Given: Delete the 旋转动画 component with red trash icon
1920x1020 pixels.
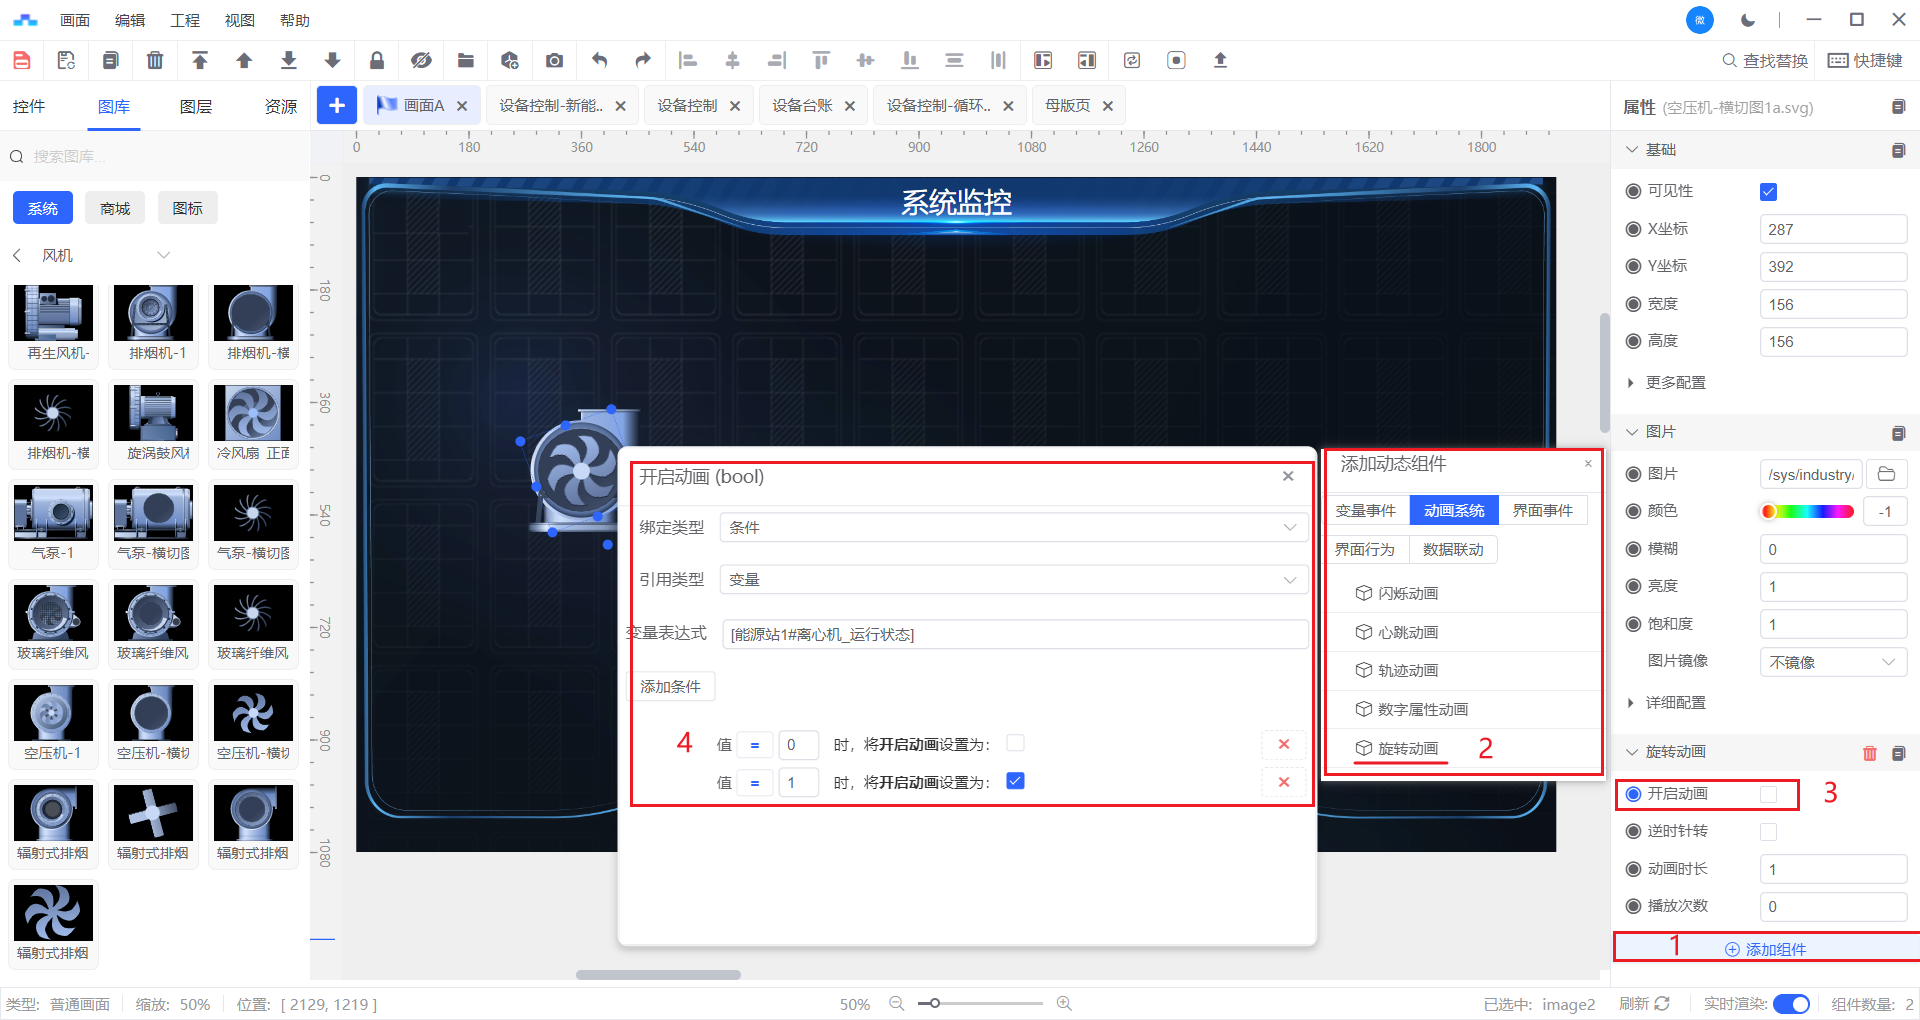Looking at the screenshot, I should [x=1869, y=753].
